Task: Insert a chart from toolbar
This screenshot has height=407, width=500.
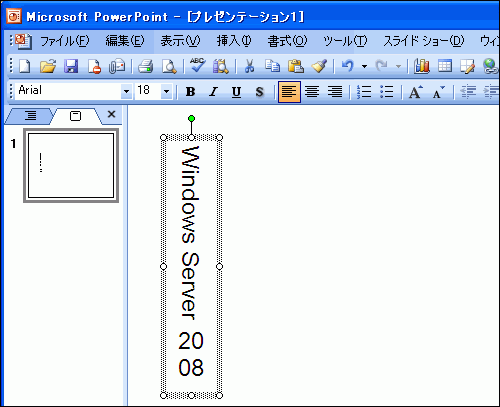Action: tap(422, 66)
